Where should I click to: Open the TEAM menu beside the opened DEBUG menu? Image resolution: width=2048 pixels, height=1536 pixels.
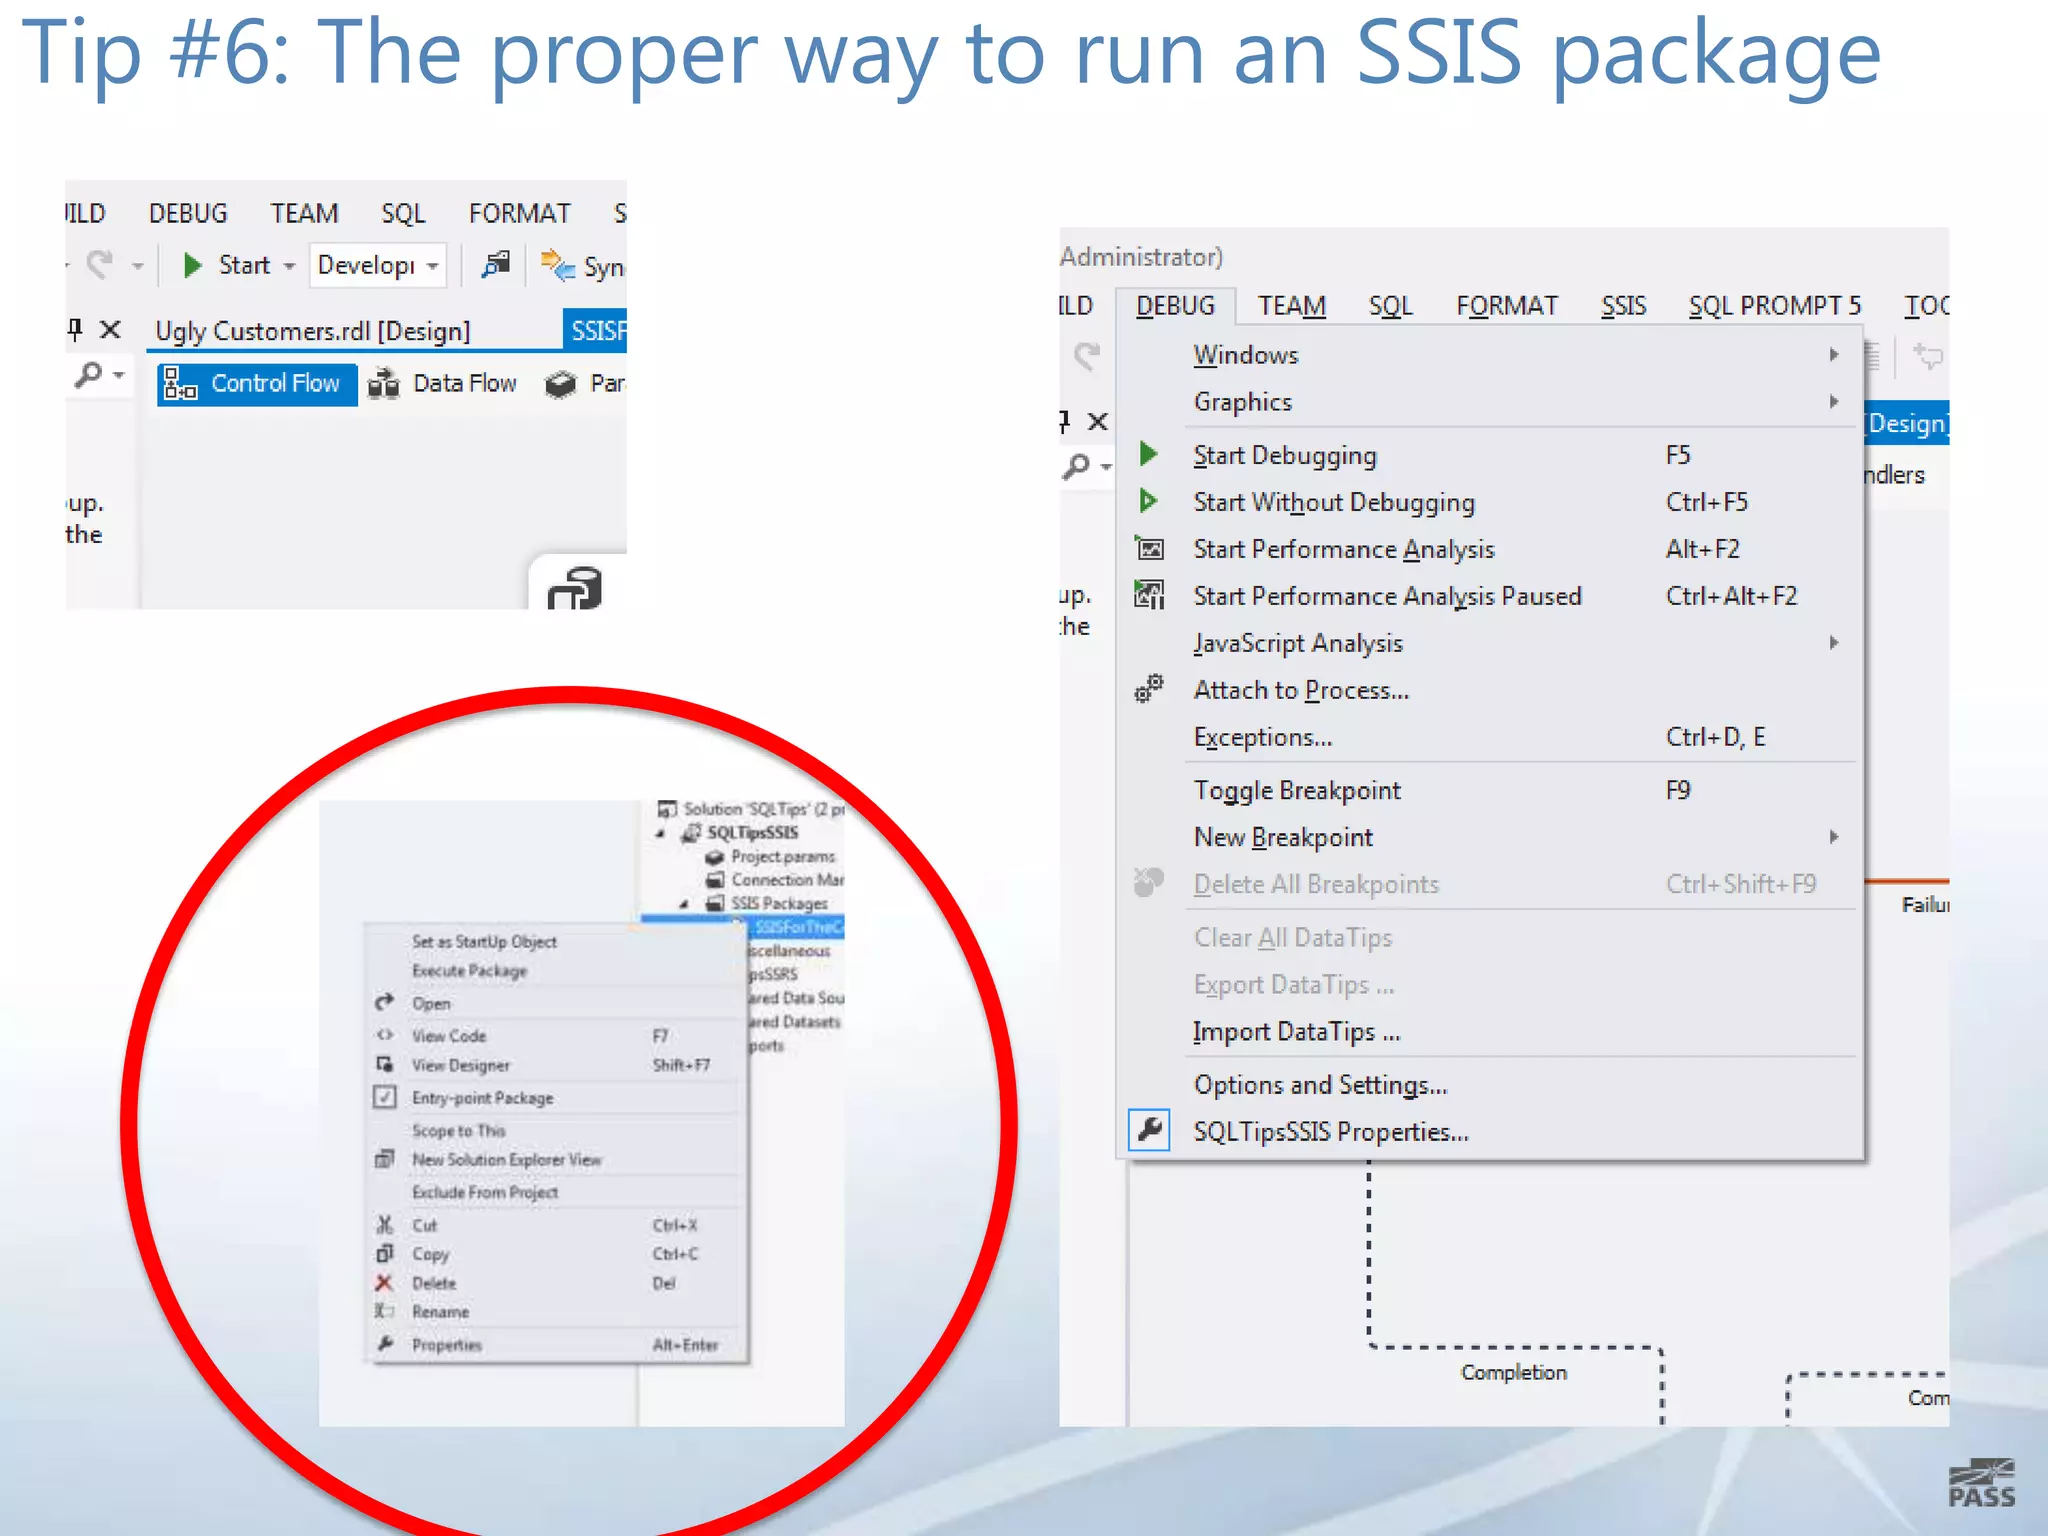click(1291, 306)
